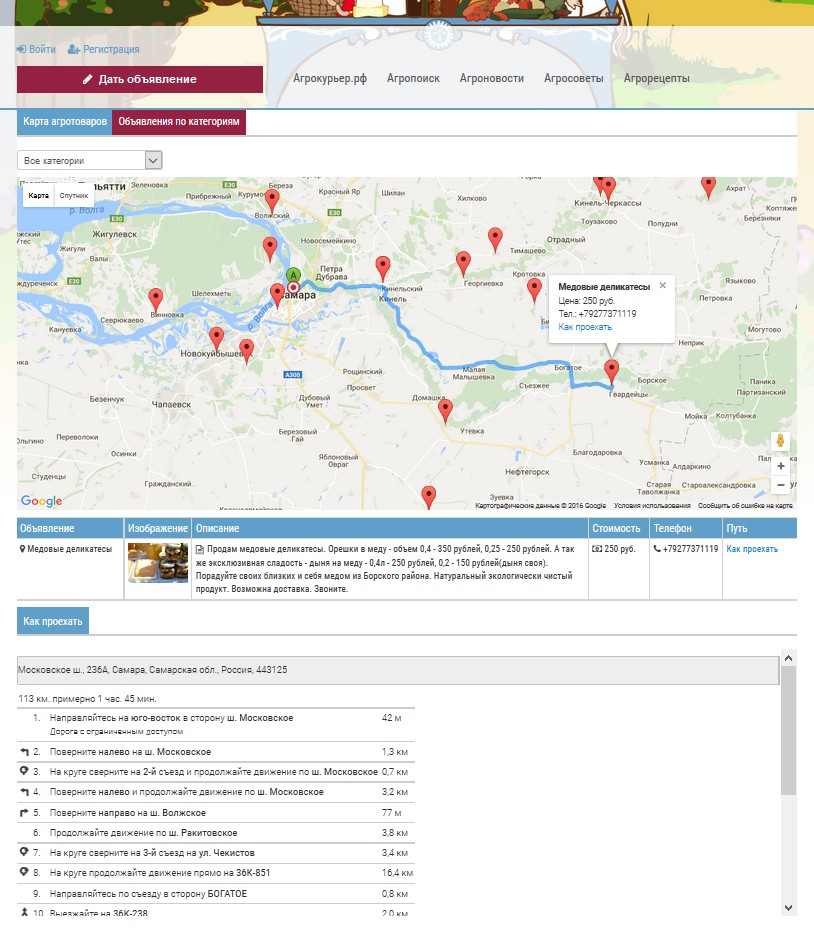Click the directions panel scrollbar thumb
Image resolution: width=814 pixels, height=934 pixels.
pos(788,730)
